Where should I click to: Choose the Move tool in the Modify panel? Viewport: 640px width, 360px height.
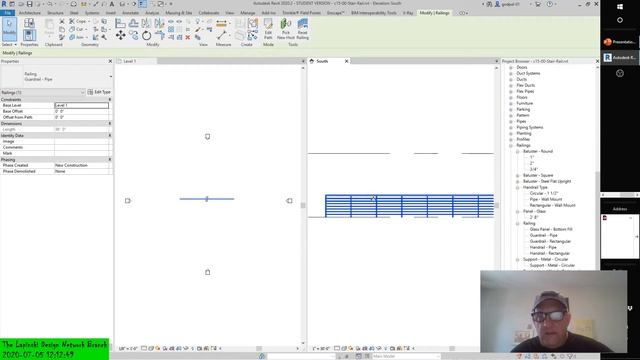coord(120,36)
